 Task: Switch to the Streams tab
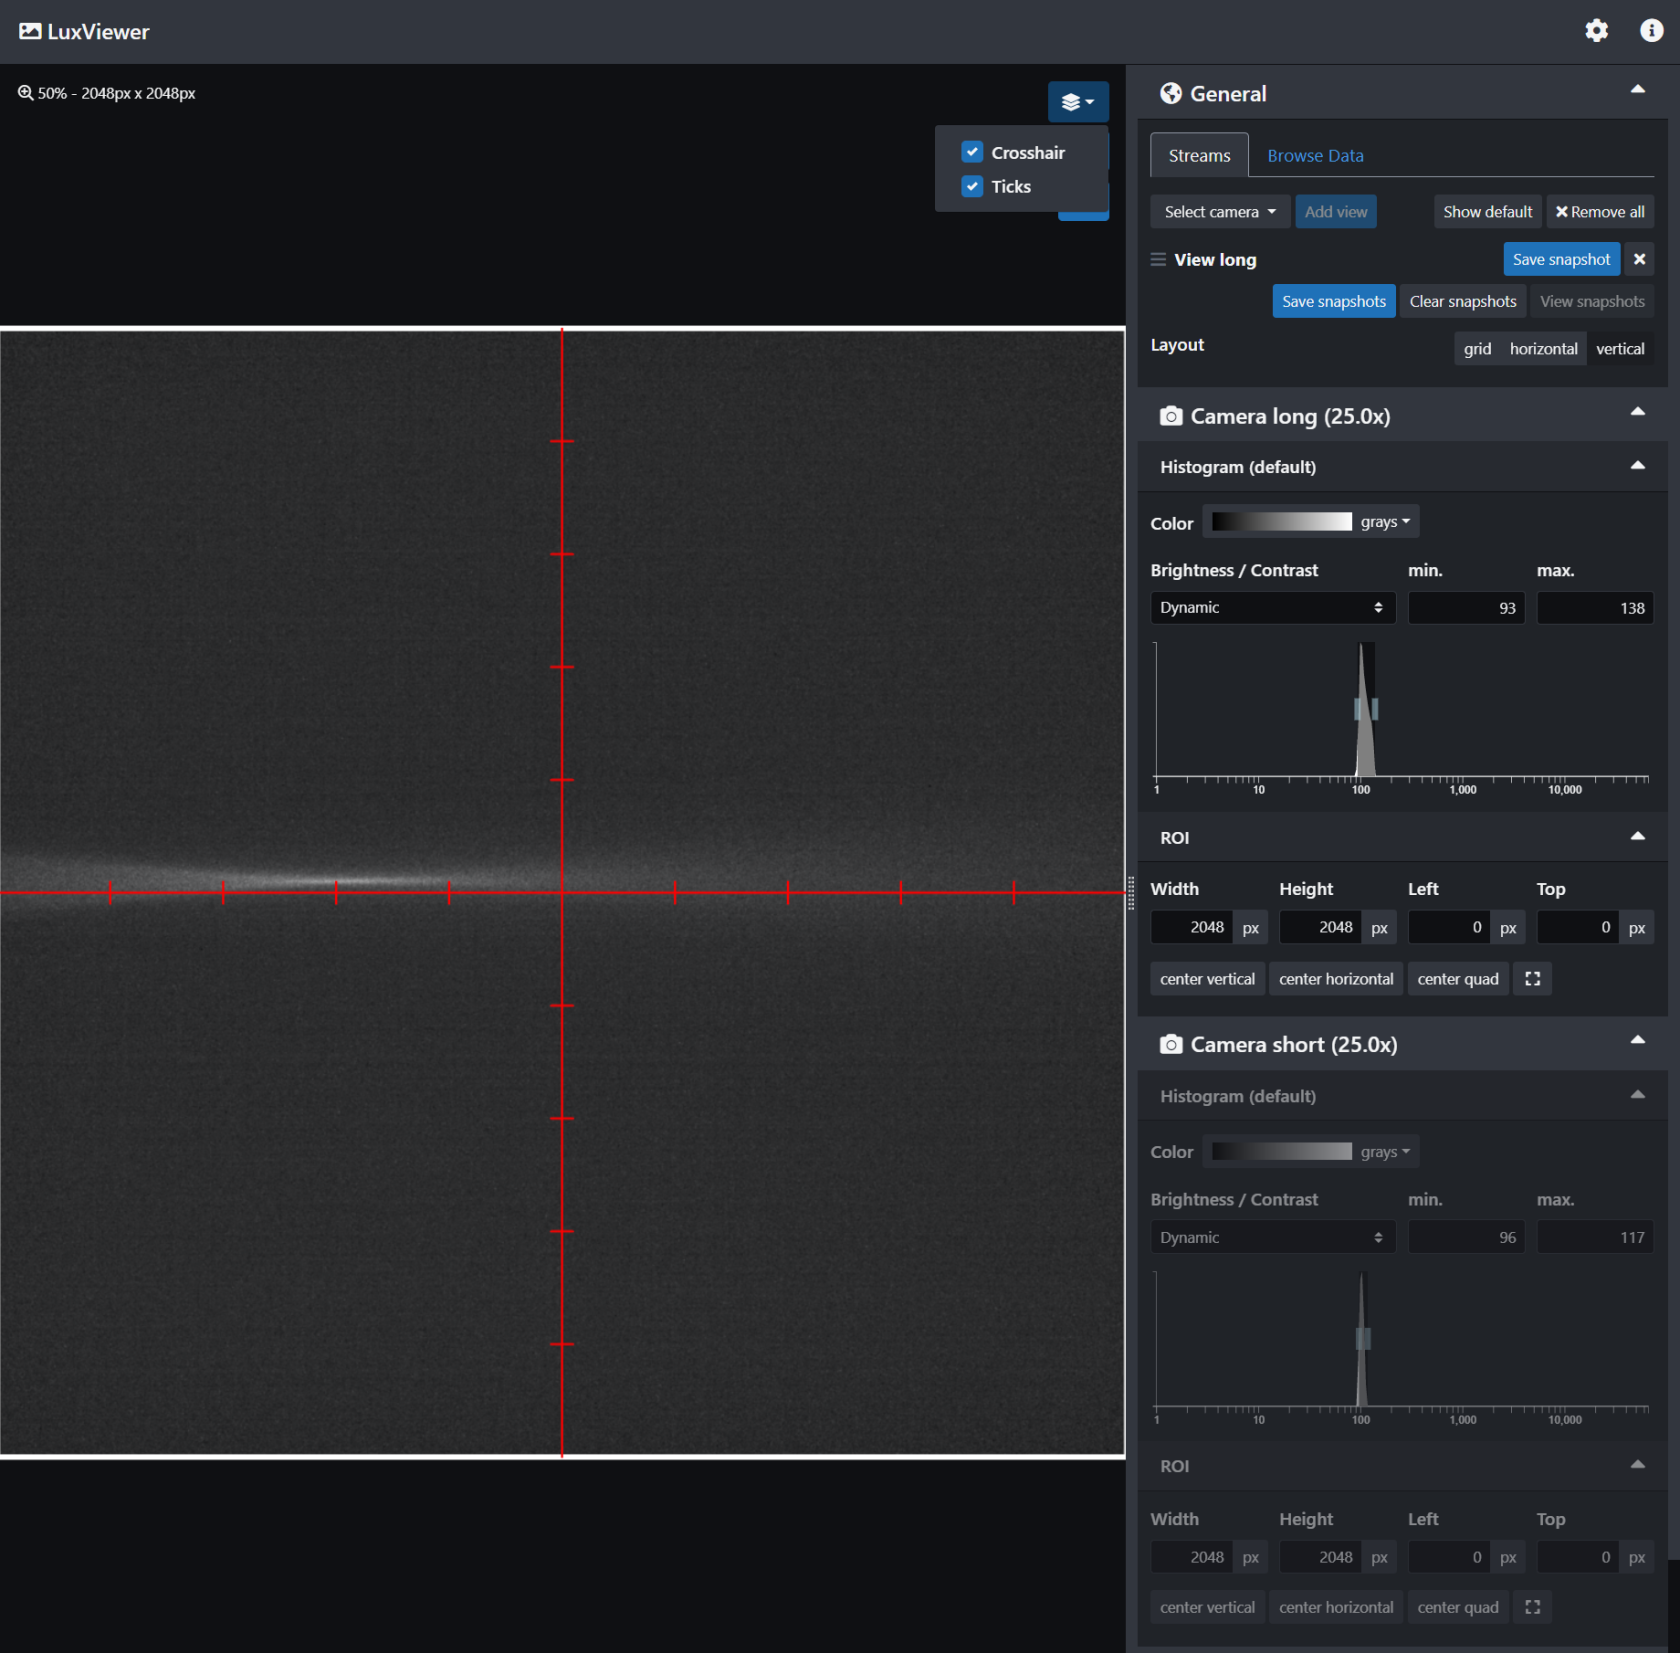point(1199,155)
